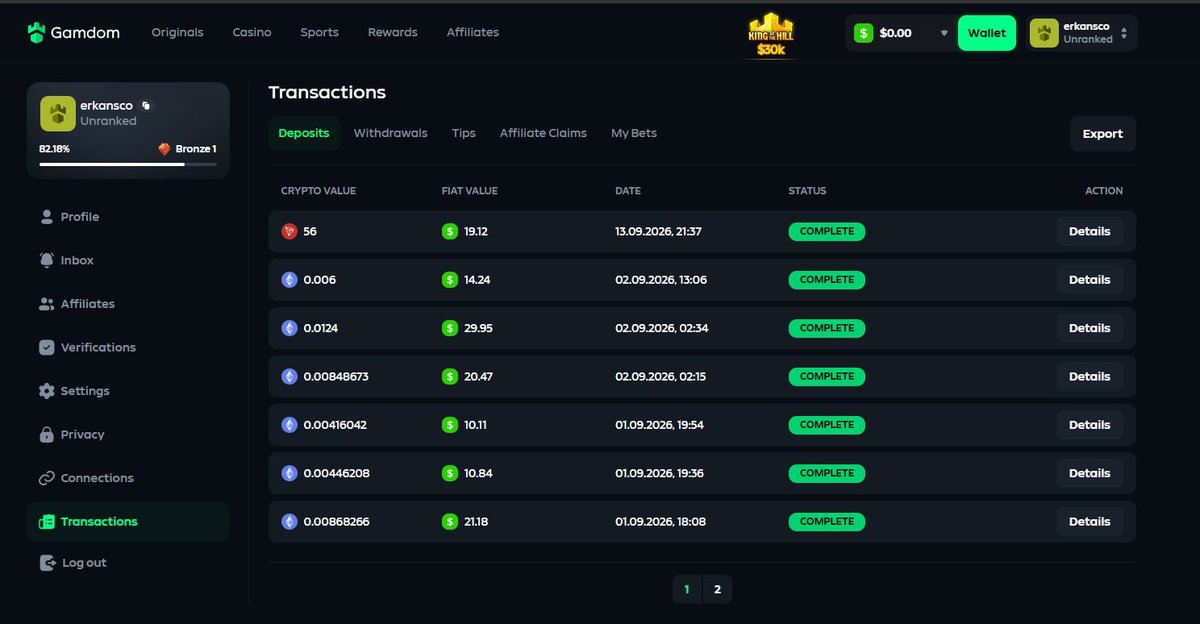View Details for the 10.84 deposit

click(1089, 473)
